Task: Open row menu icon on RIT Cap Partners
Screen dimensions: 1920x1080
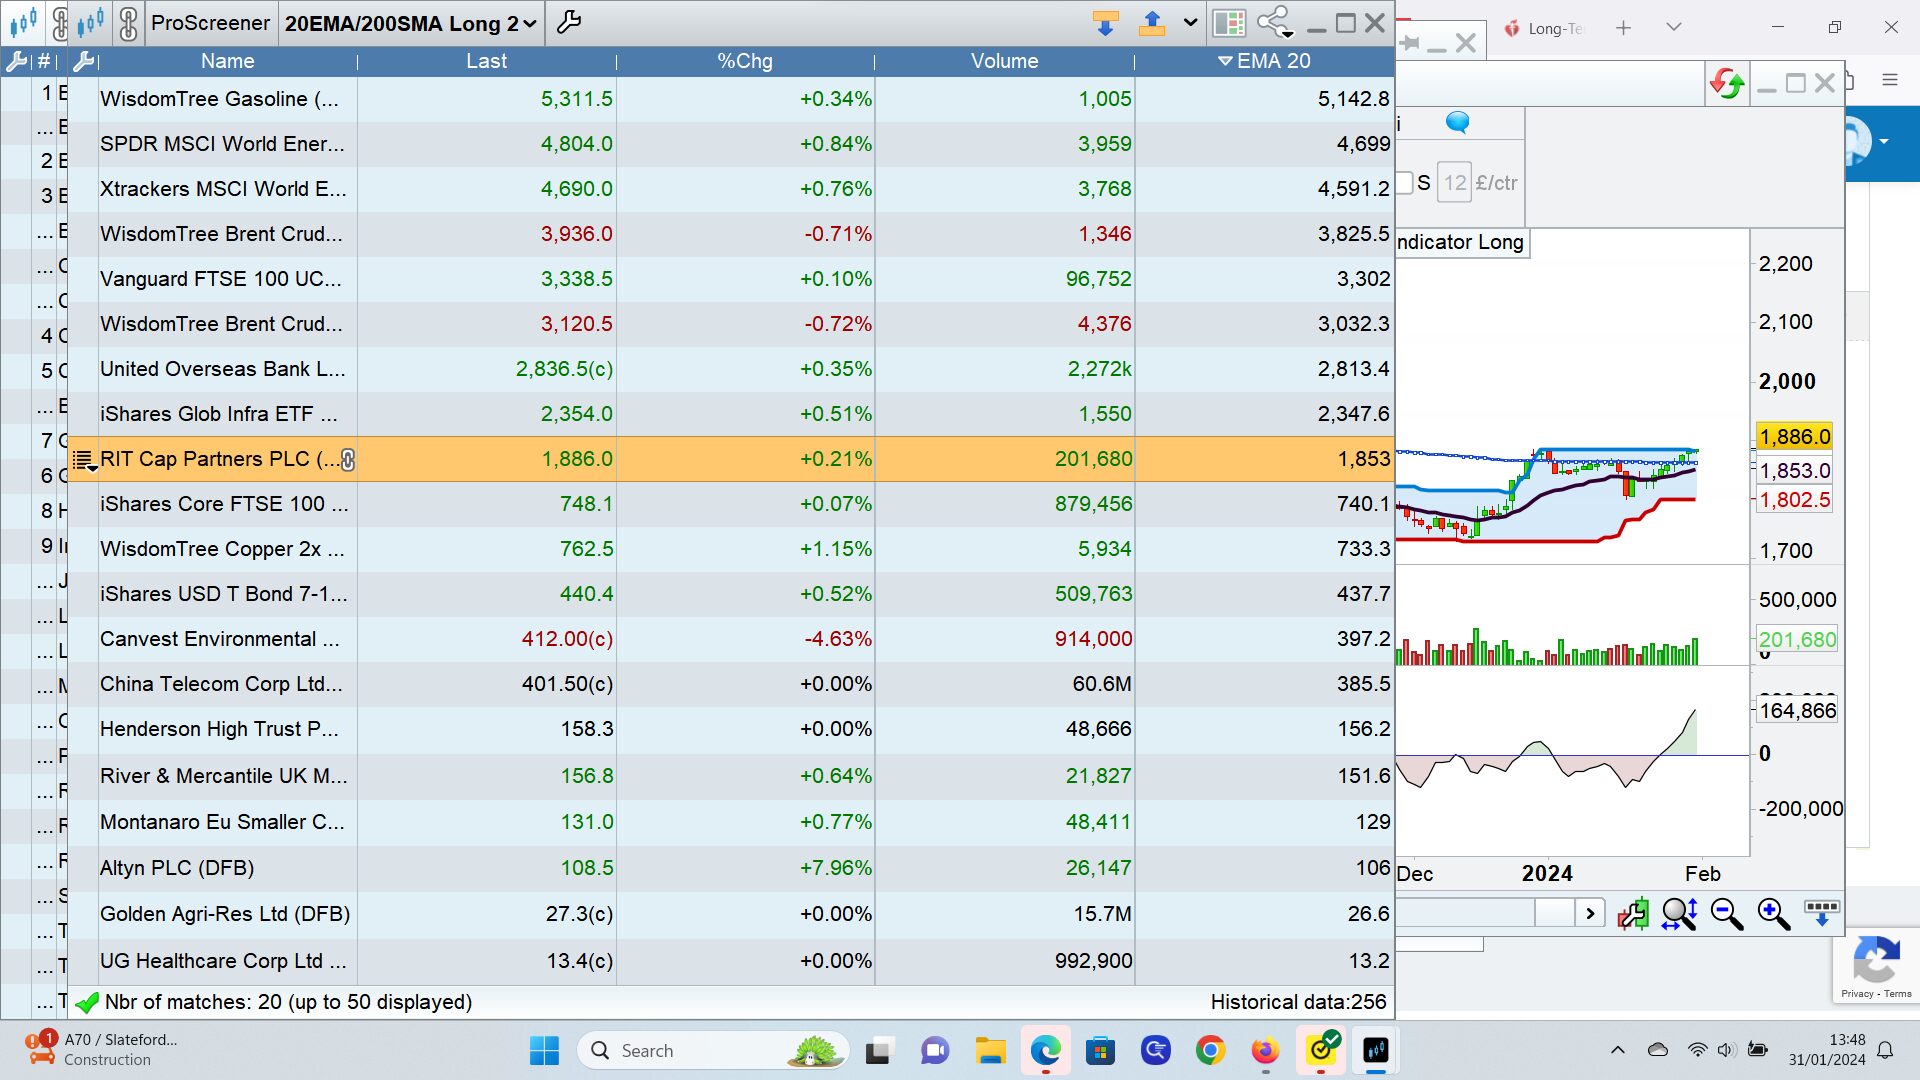Action: [x=84, y=460]
